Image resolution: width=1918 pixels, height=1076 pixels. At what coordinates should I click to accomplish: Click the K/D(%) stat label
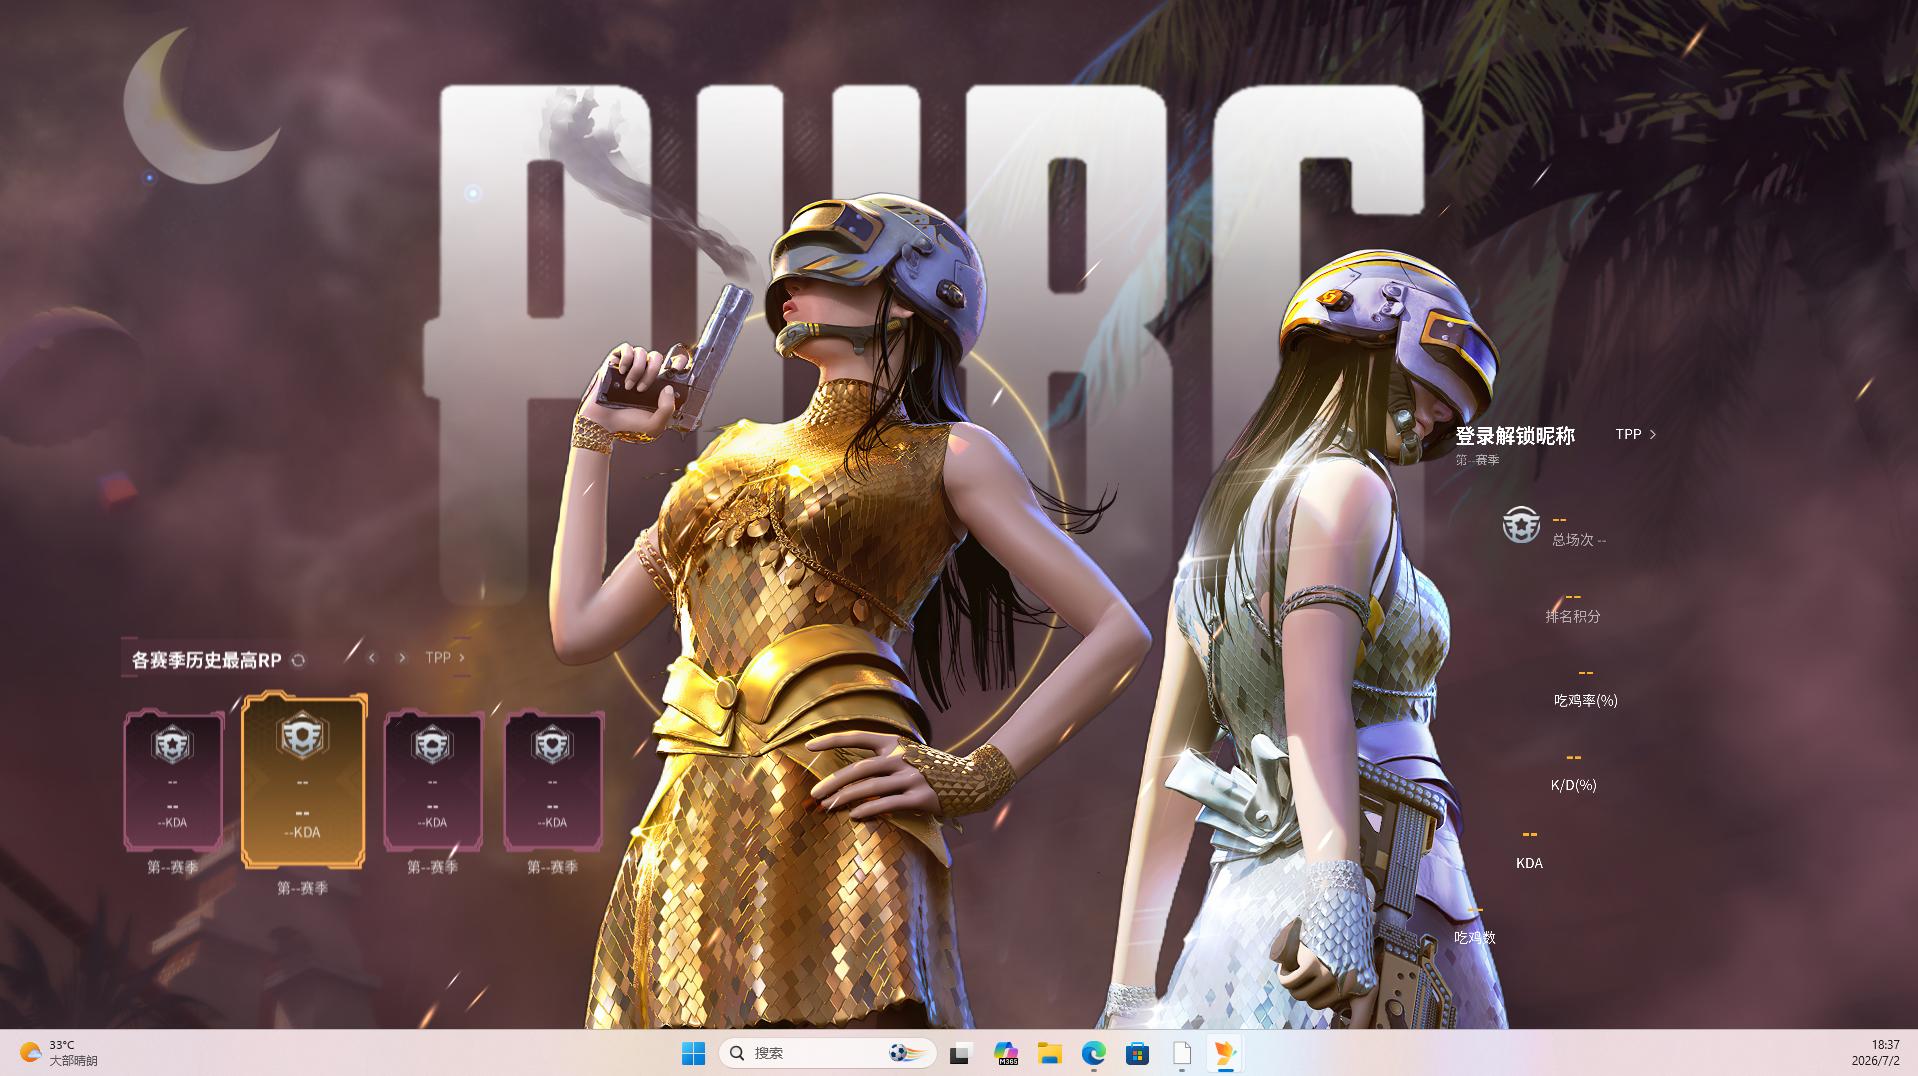(1574, 785)
